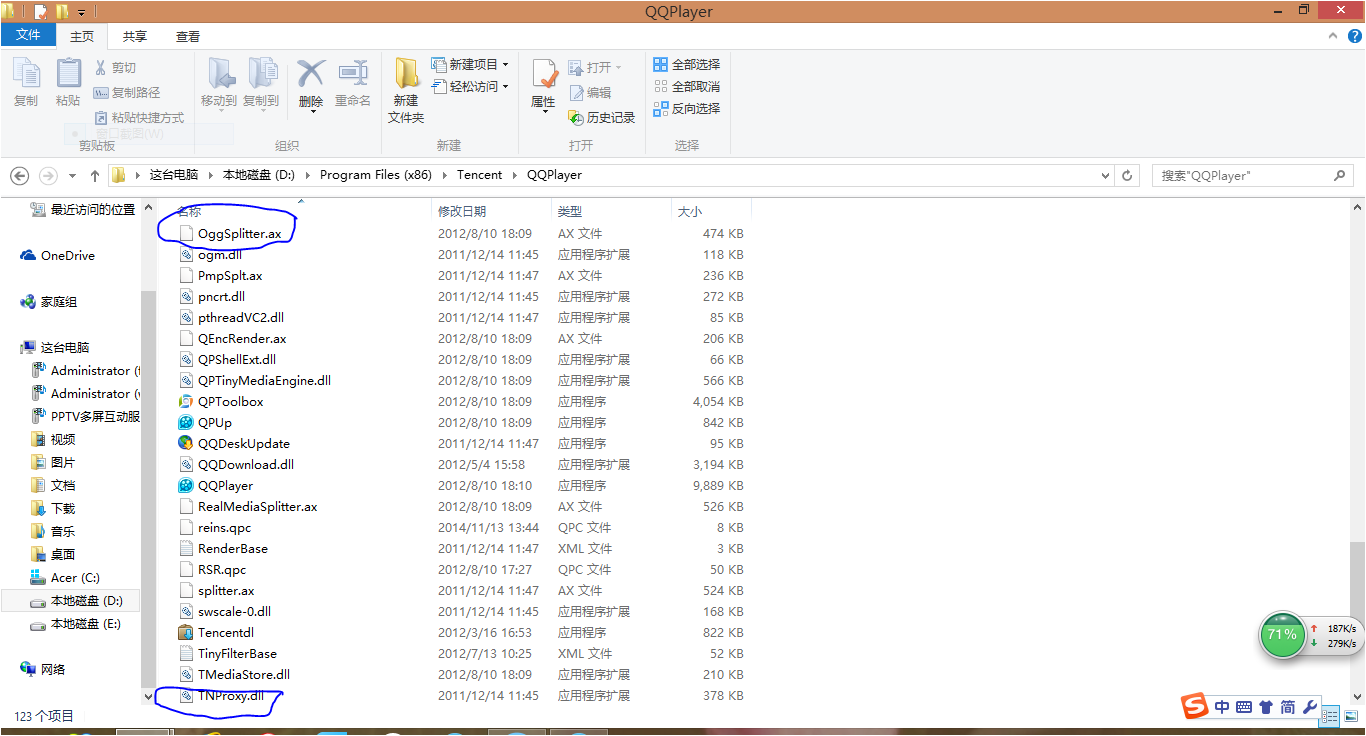Screen dimensions: 1366x736
Task: Click the Sogou input method S icon
Action: click(1194, 707)
